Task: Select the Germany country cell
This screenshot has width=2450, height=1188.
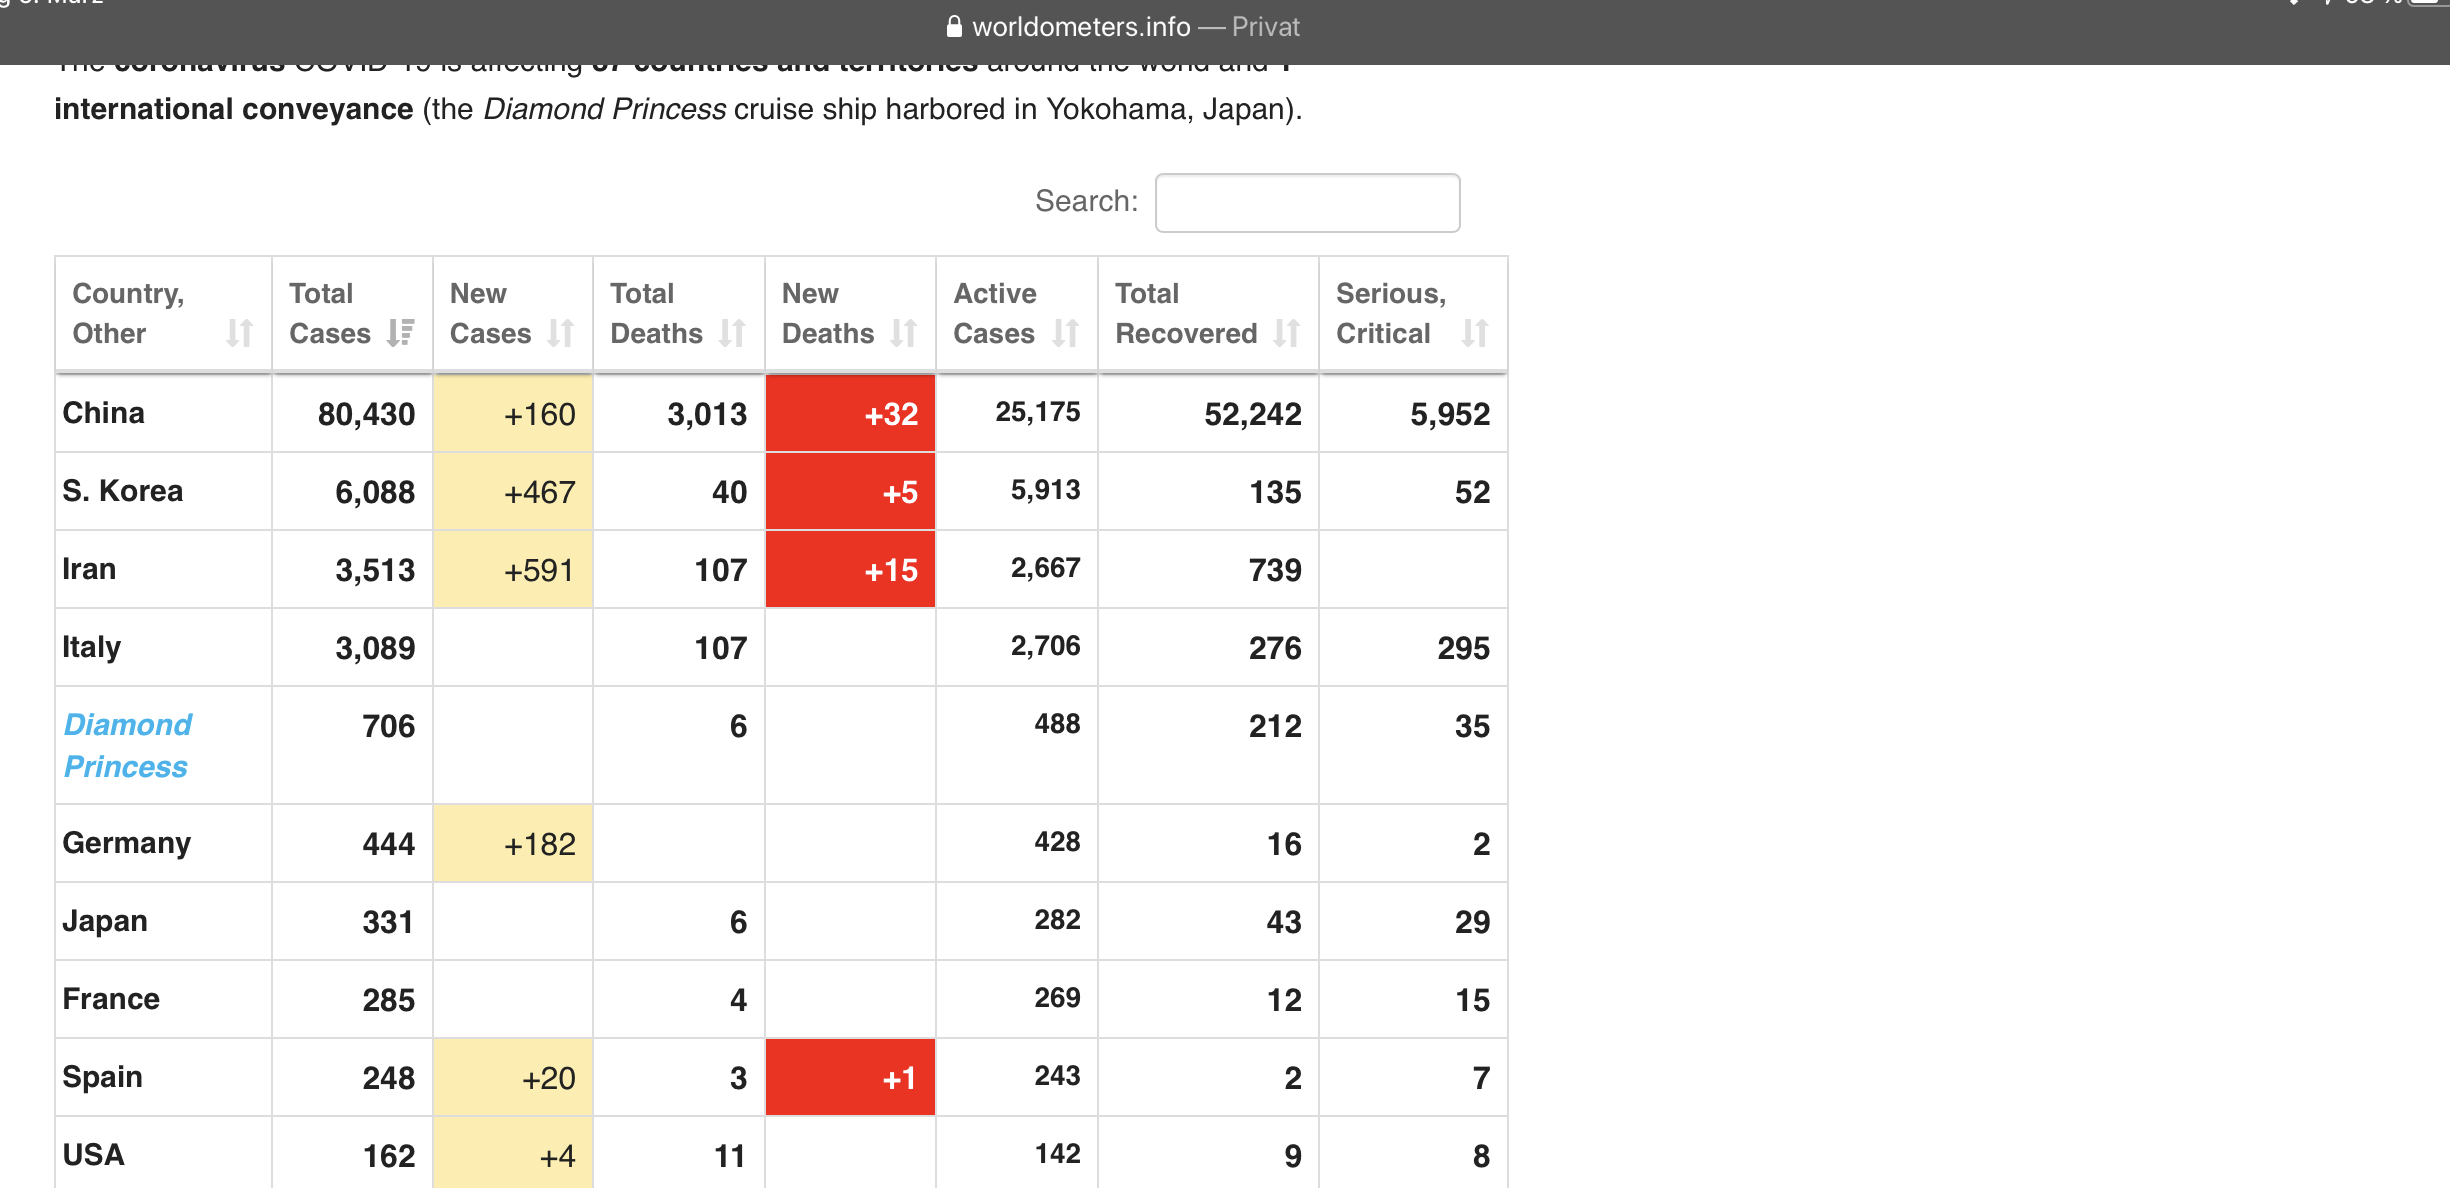Action: (127, 843)
